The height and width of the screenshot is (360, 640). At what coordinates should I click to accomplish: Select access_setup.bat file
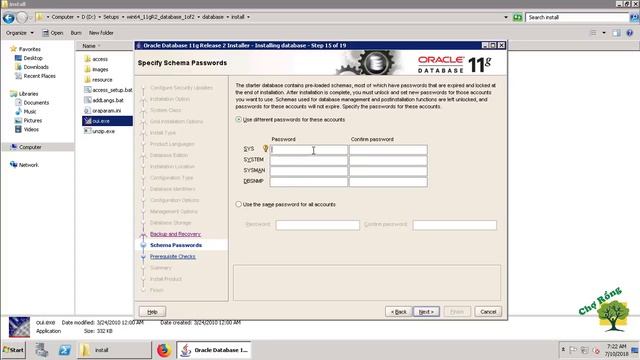pos(108,90)
